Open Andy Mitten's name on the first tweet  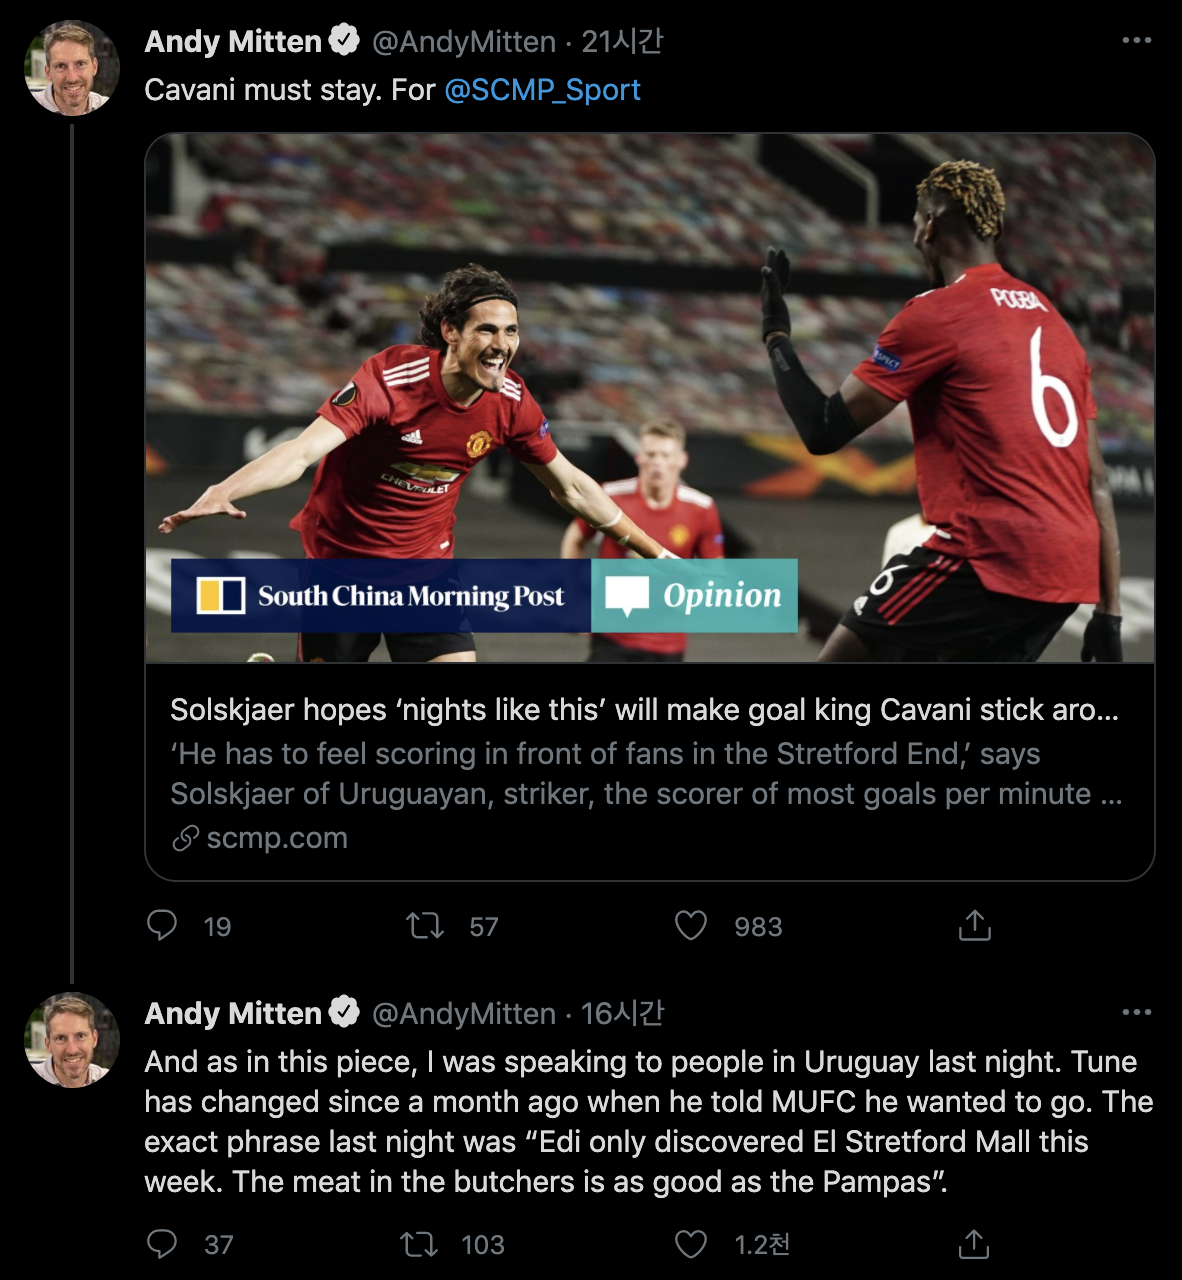coord(233,41)
